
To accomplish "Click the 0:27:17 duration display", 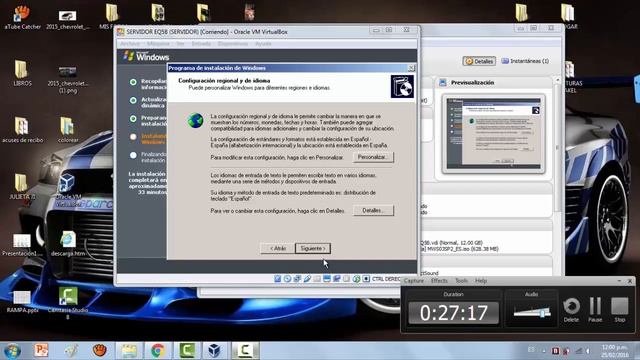I will (453, 313).
